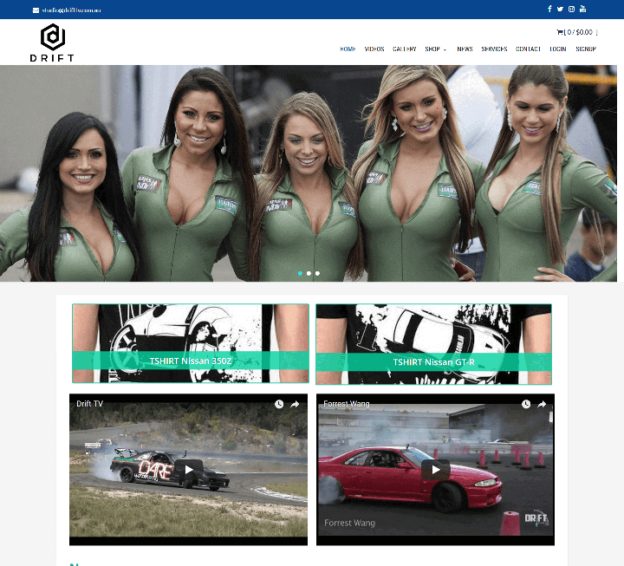Screen dimensions: 624x566
Task: Open the Instagram social icon
Action: point(571,9)
